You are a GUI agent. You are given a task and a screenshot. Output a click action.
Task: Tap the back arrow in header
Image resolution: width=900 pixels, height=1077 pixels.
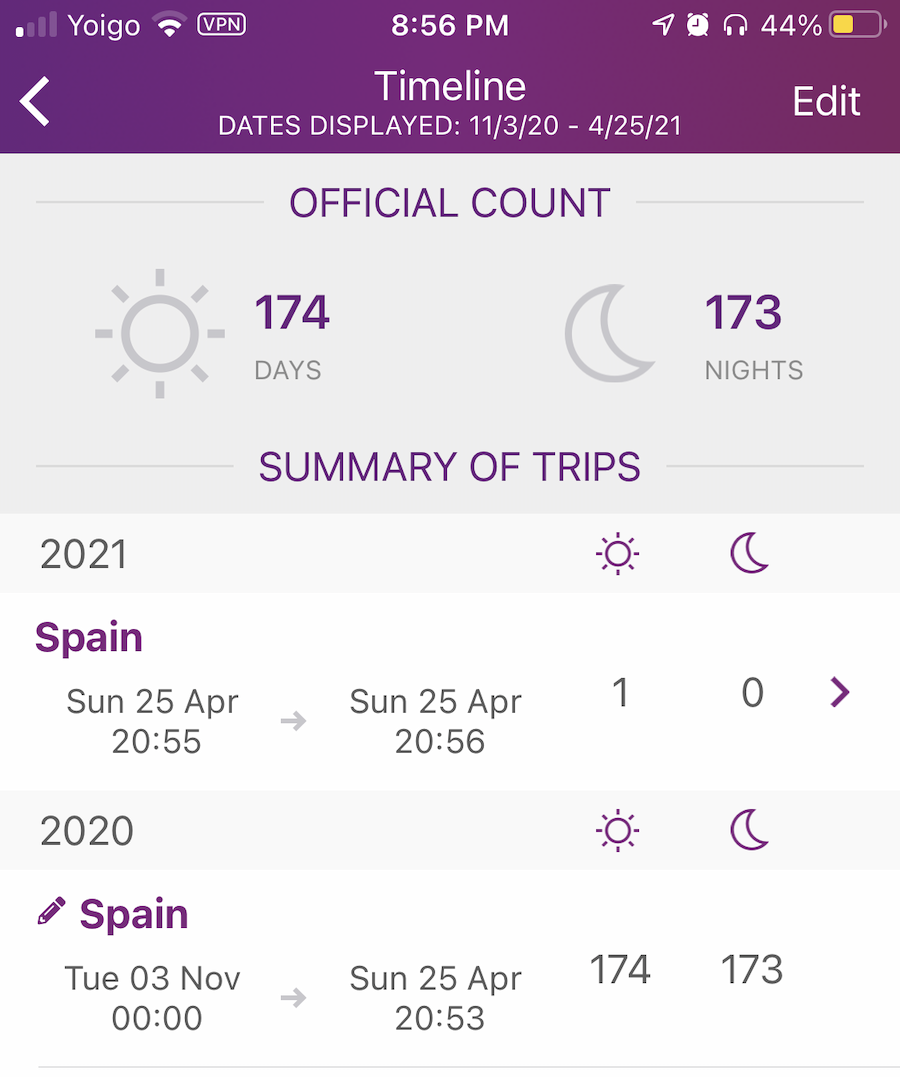35,101
